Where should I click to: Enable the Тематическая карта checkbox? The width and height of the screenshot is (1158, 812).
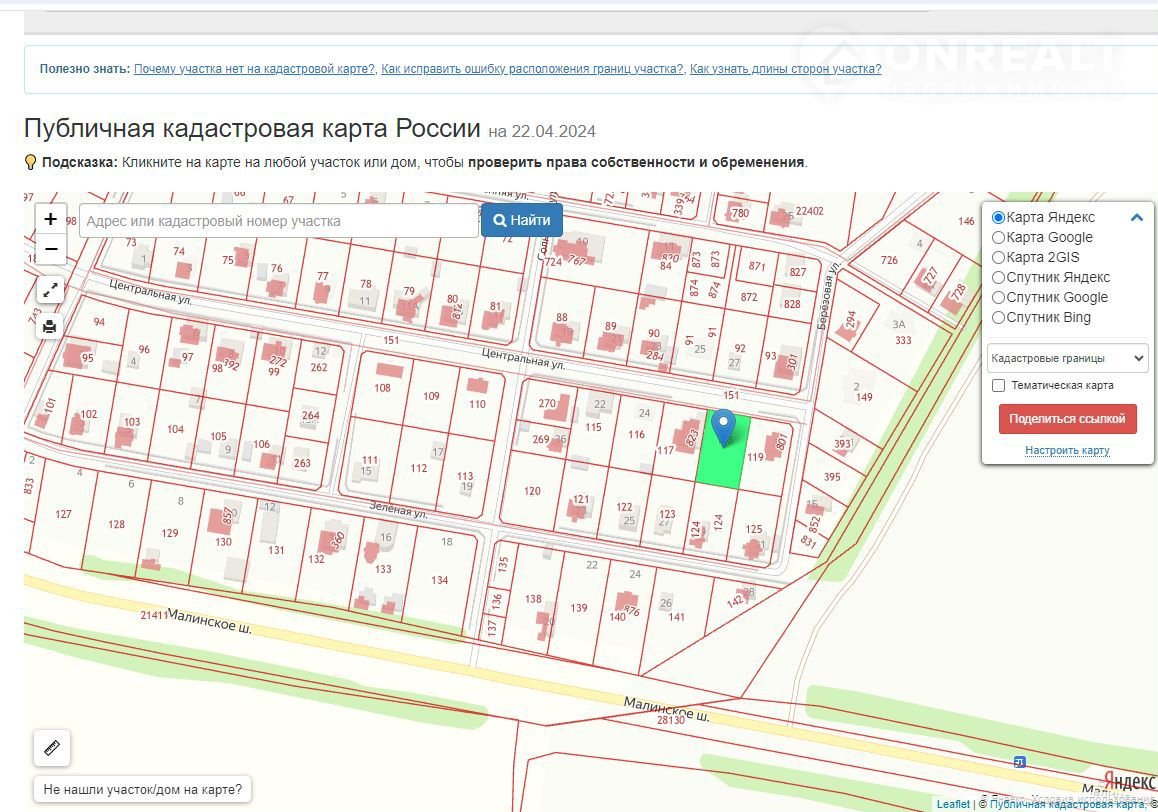click(998, 385)
